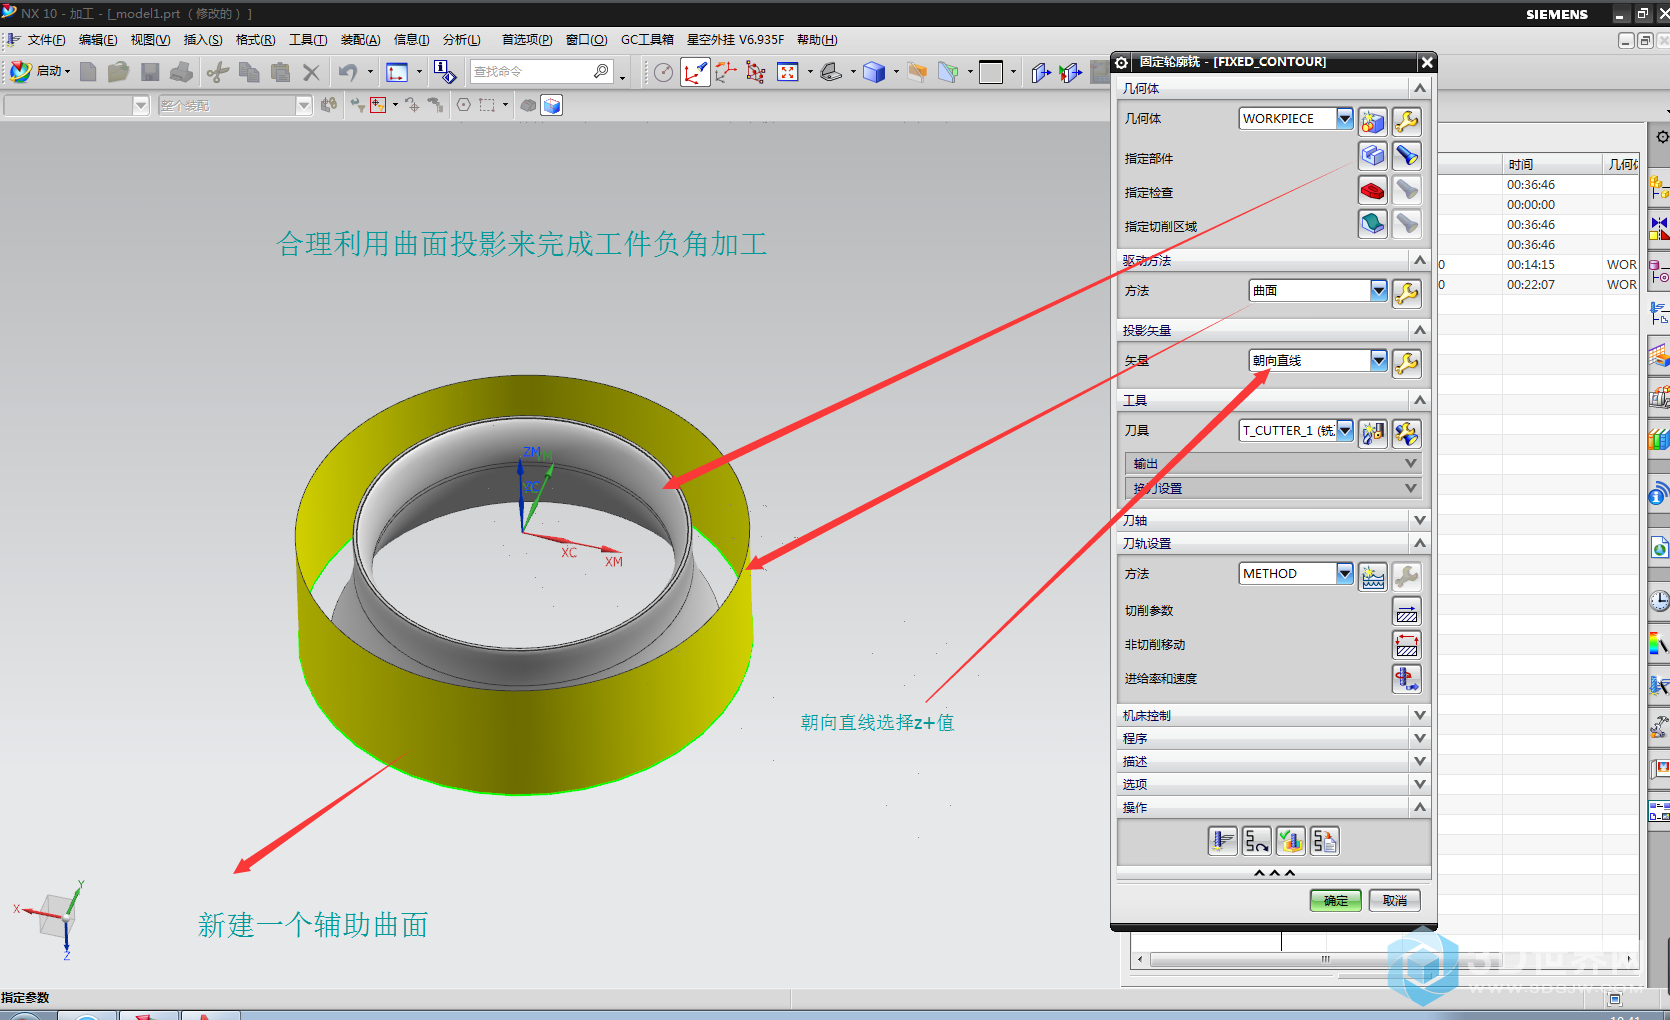Open the 文件(F) menu
The height and width of the screenshot is (1020, 1670).
click(x=46, y=40)
